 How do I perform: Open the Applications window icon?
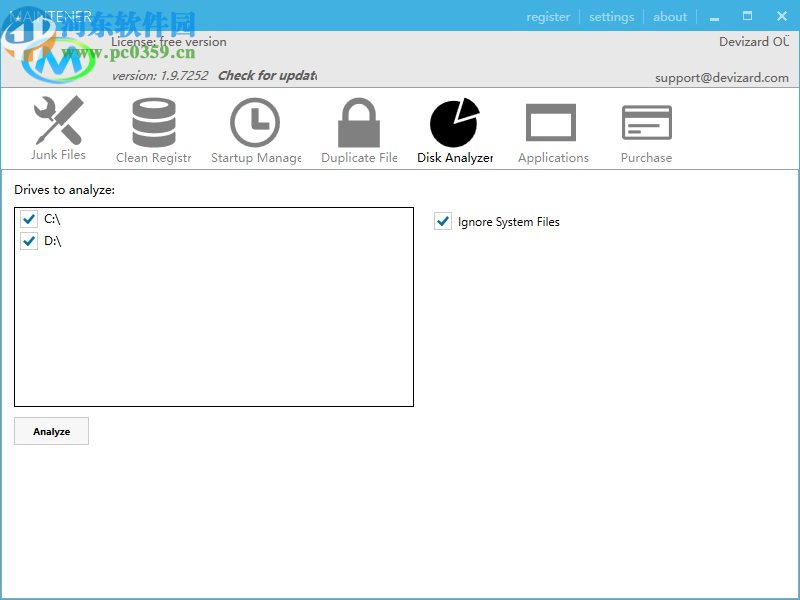[x=551, y=122]
